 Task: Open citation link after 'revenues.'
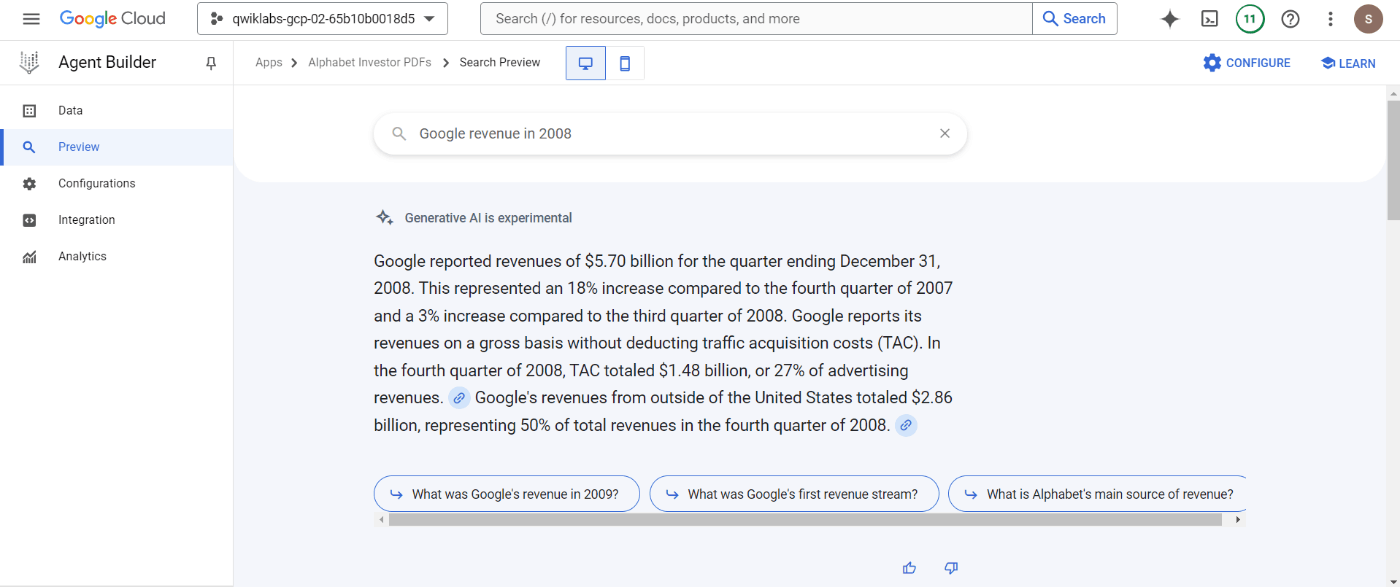tap(459, 398)
